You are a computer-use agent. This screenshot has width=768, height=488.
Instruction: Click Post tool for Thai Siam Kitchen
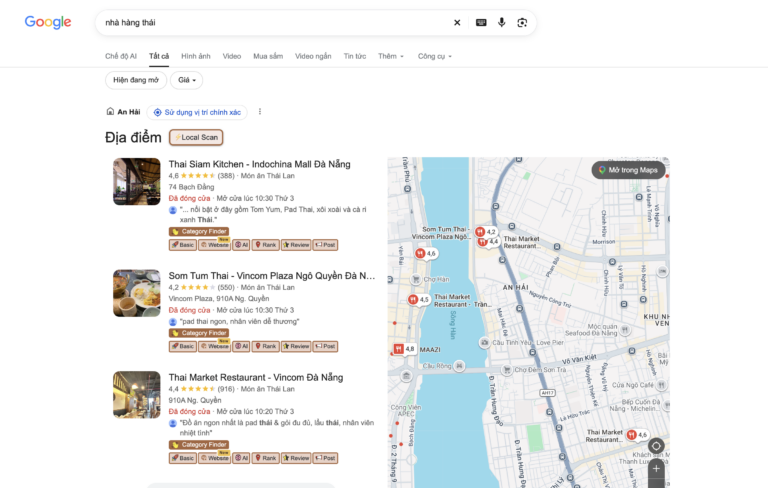(x=325, y=244)
